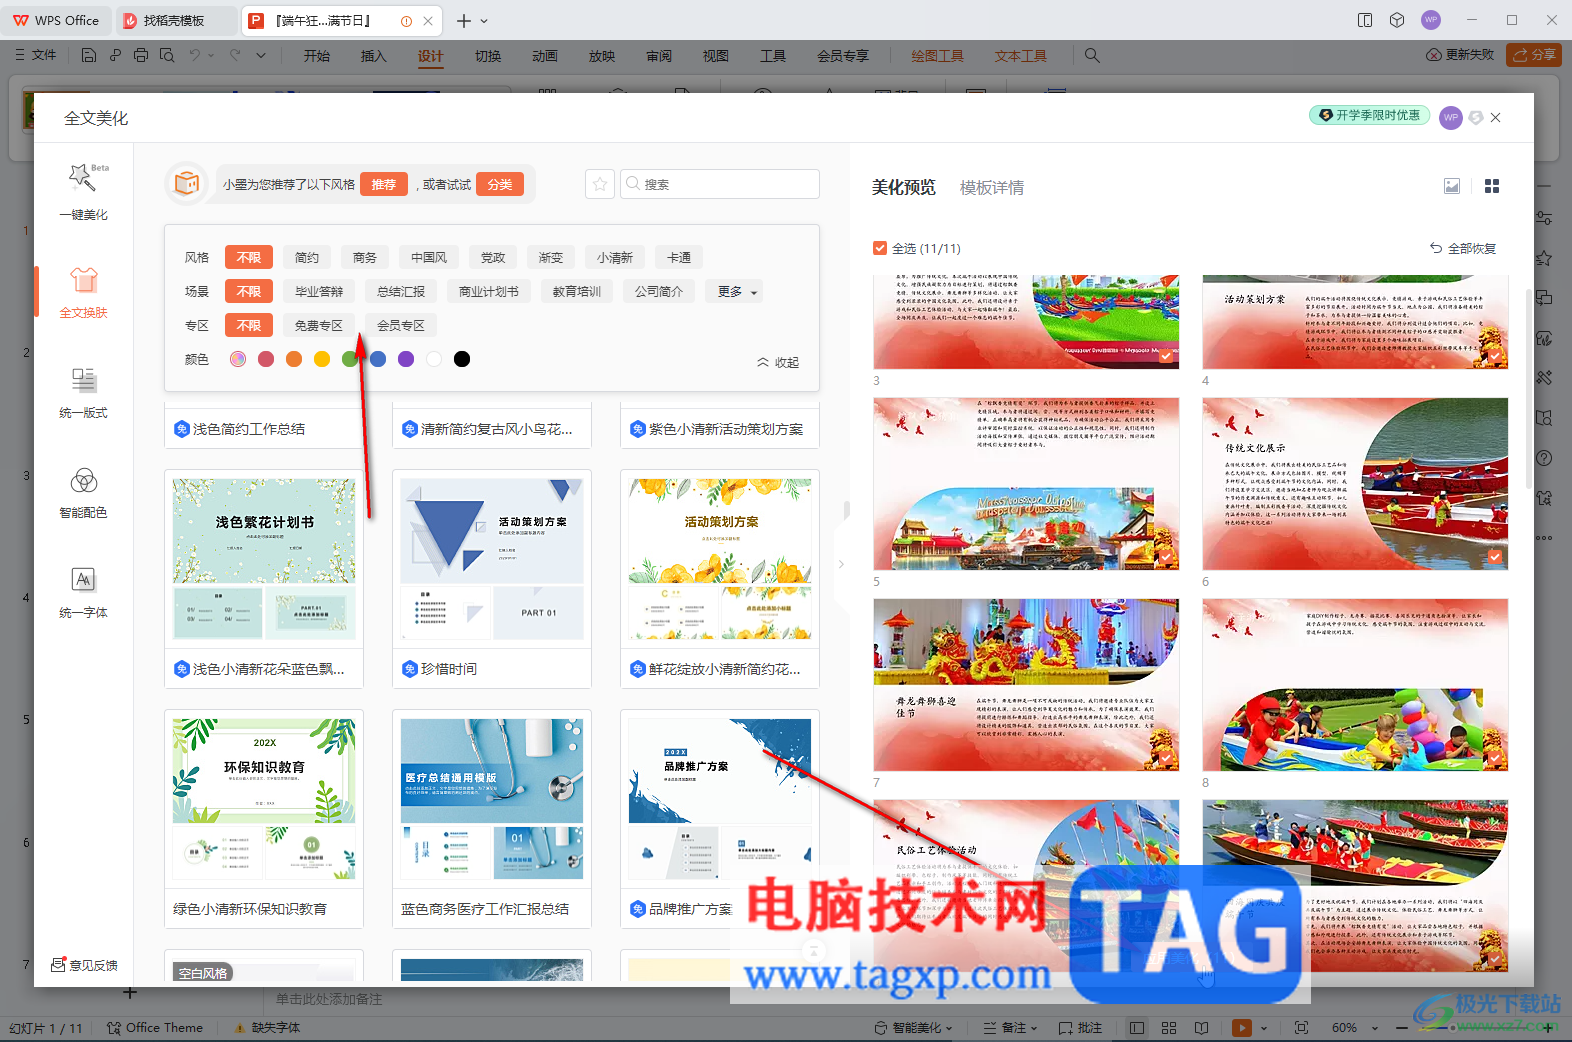Open the quick access toolbar dropdown arrow
1572x1042 pixels.
[x=261, y=56]
